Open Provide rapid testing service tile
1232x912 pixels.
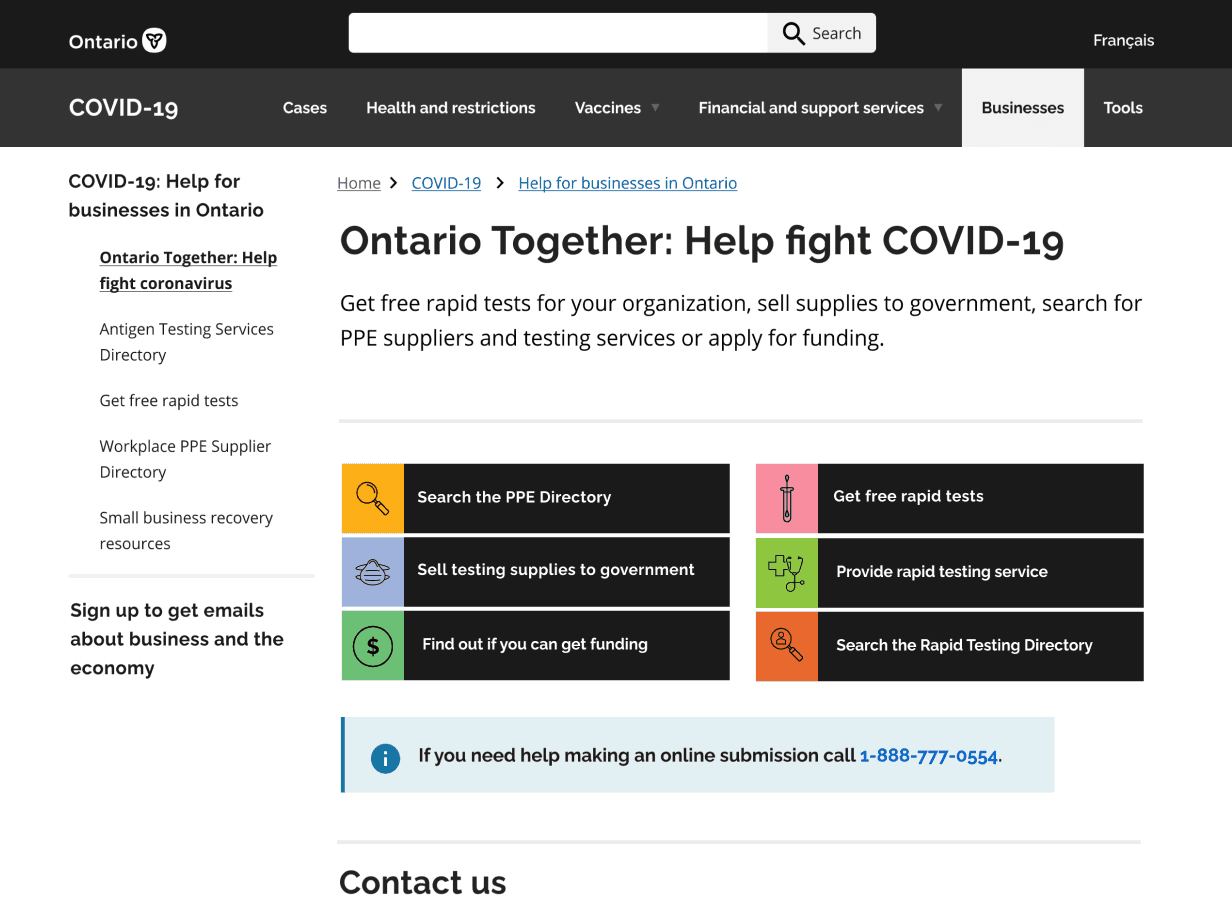pyautogui.click(x=950, y=572)
